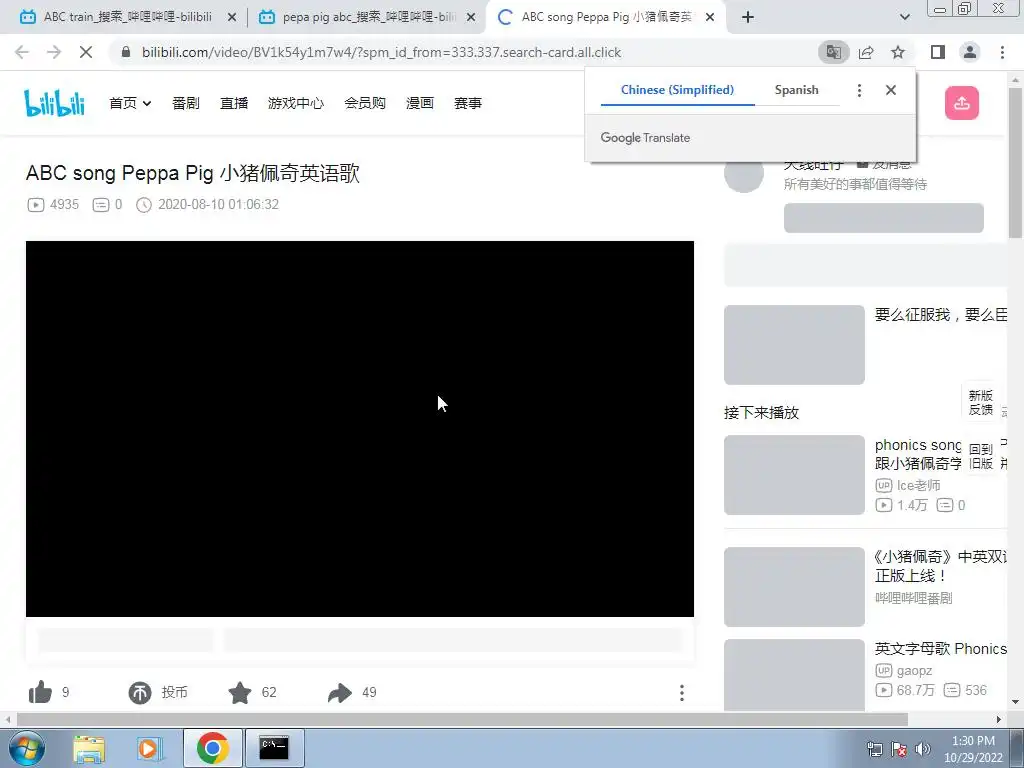
Task: Open the command prompt taskbar icon
Action: [x=274, y=748]
